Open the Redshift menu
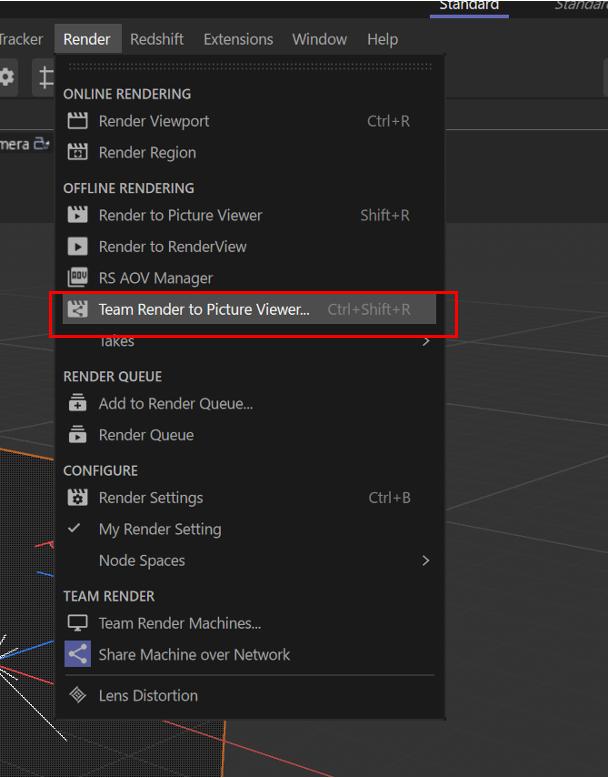Screen dimensions: 608x778 [x=157, y=39]
